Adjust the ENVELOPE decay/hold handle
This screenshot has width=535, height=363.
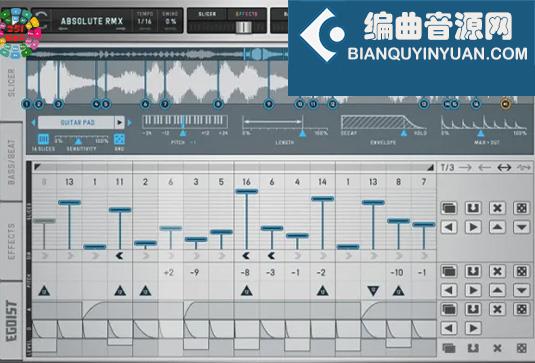pos(404,133)
